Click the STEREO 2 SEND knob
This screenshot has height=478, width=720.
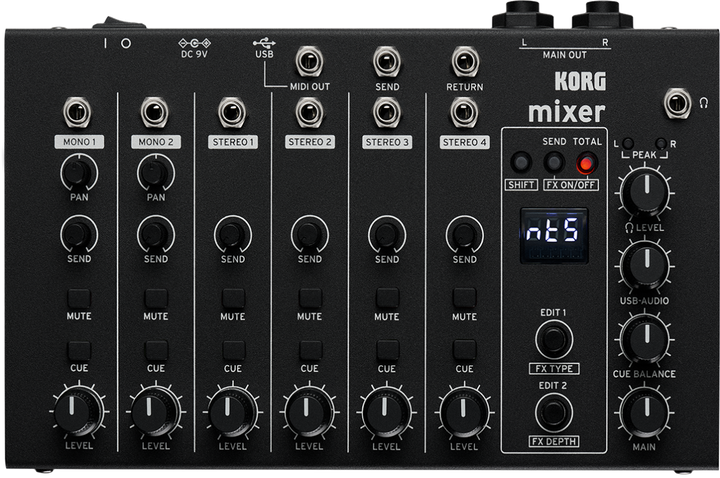310,234
